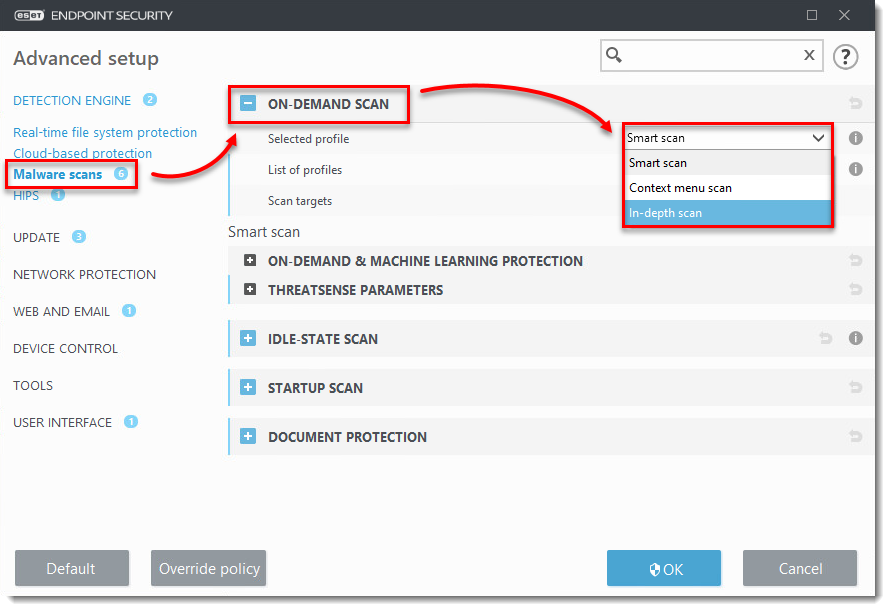The image size is (890, 611).
Task: Click the Default button
Action: (x=72, y=568)
